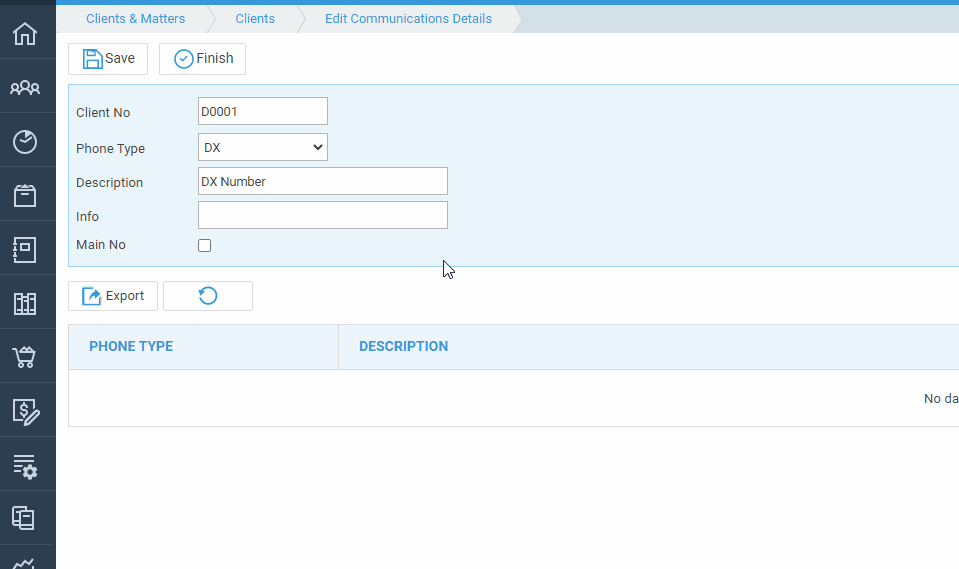Open the billing dollar-sign pencil icon
The height and width of the screenshot is (569, 959).
[26, 412]
